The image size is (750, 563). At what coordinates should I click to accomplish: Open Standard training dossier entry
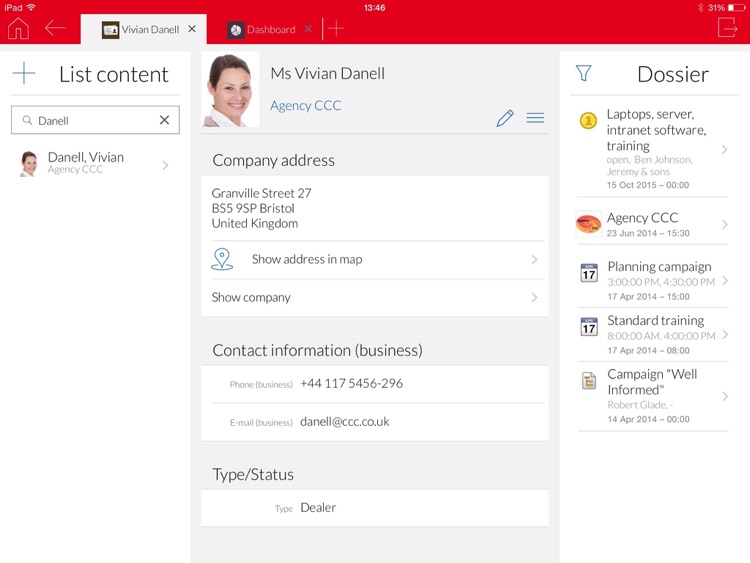tap(653, 334)
